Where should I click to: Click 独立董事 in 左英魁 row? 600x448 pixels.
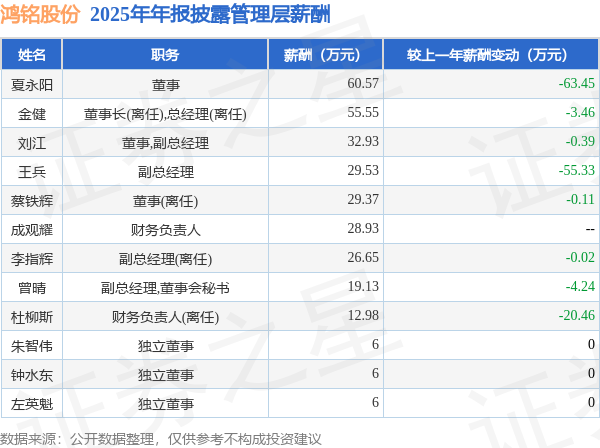click(165, 404)
